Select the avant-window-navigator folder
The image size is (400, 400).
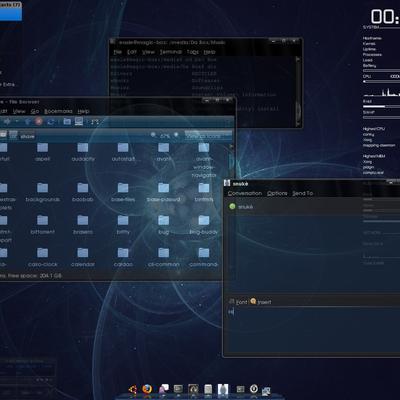tap(204, 160)
